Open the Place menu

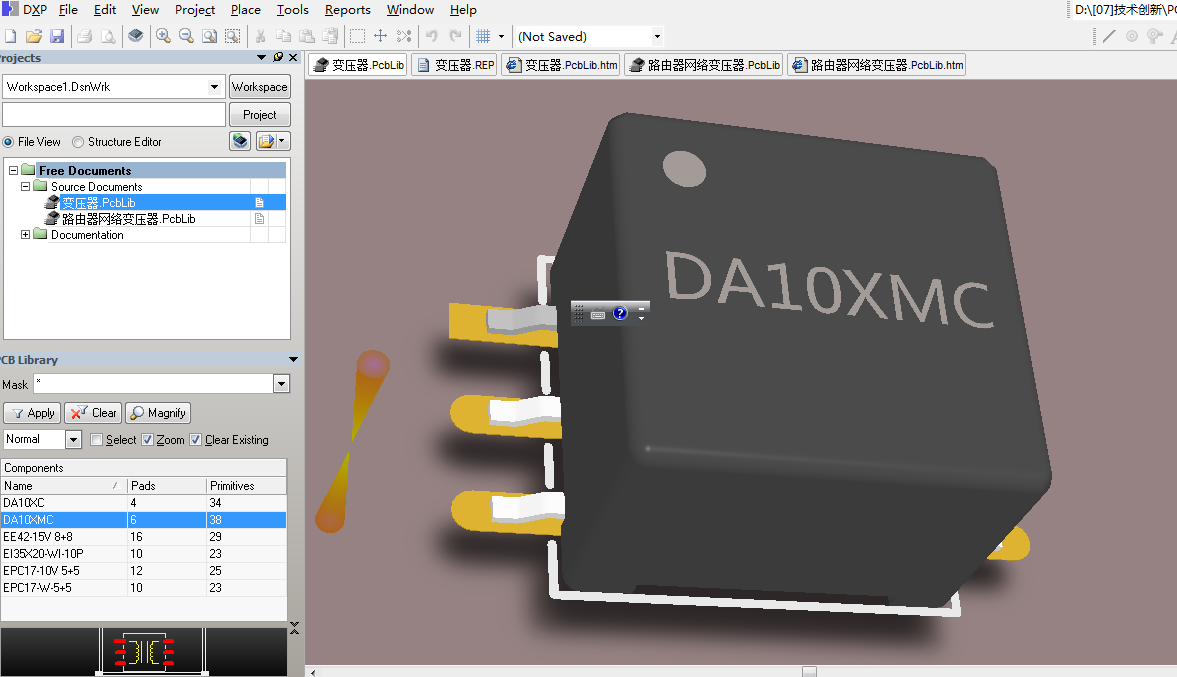245,10
